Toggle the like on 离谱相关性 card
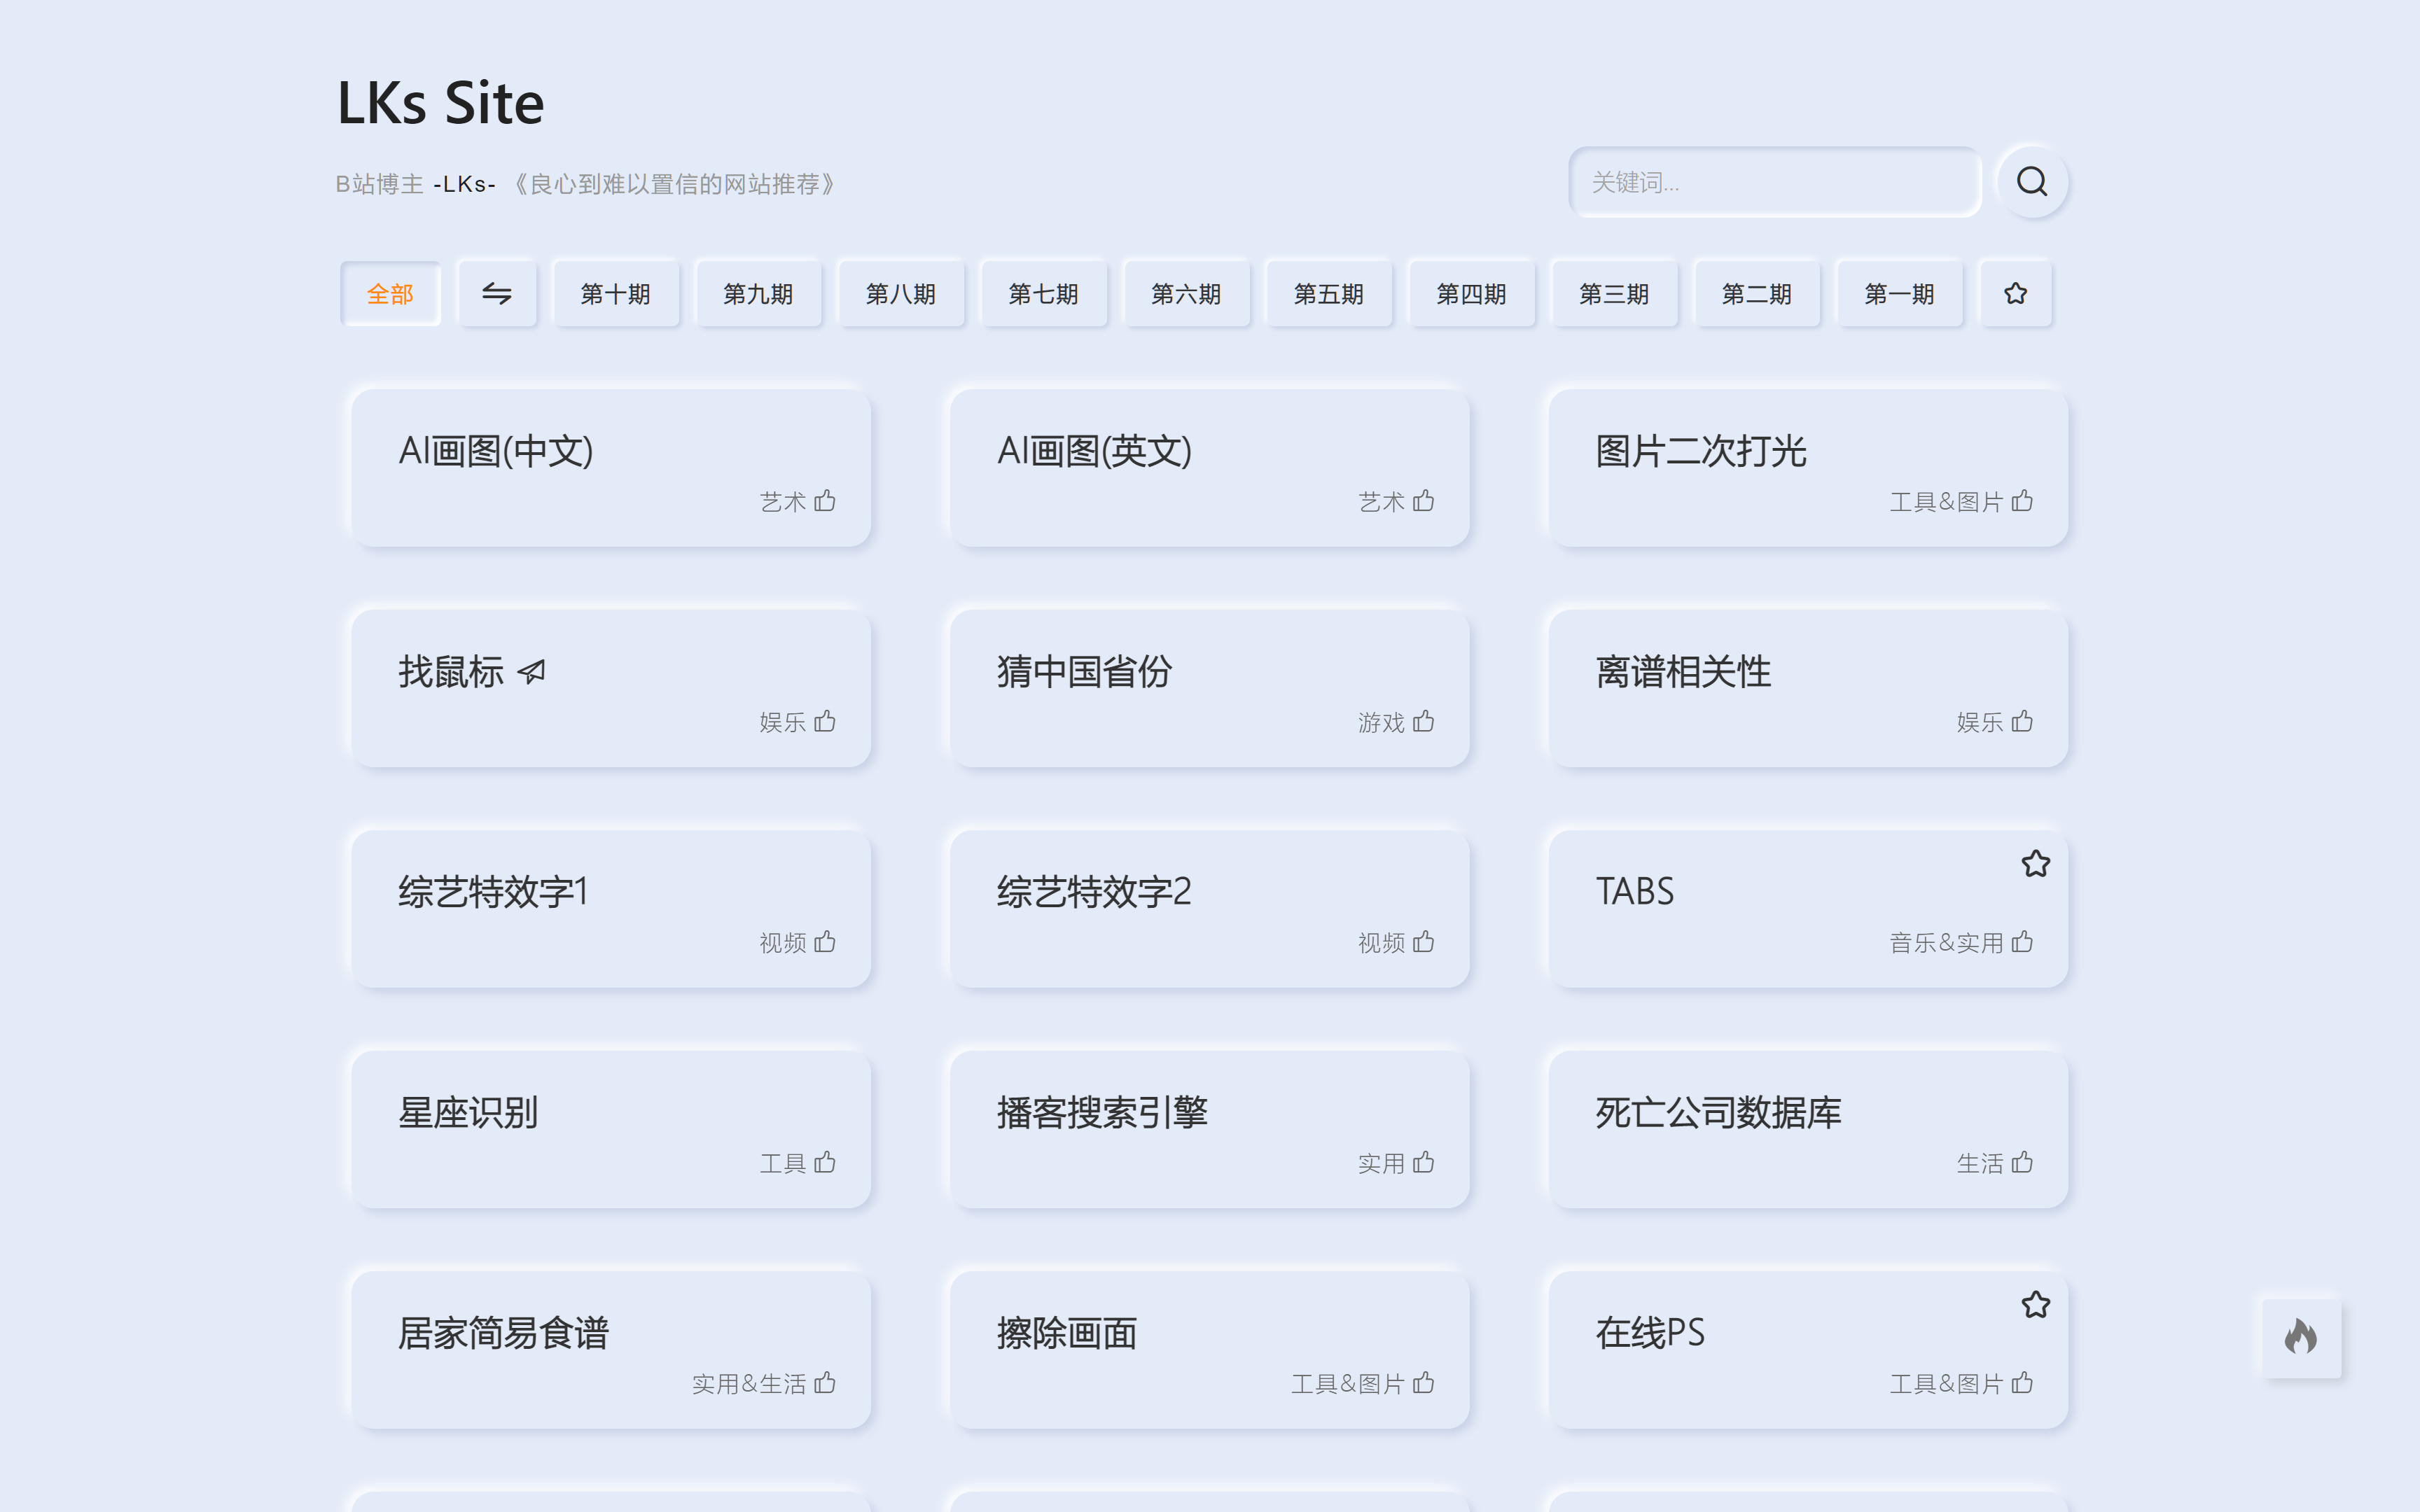 click(2022, 722)
